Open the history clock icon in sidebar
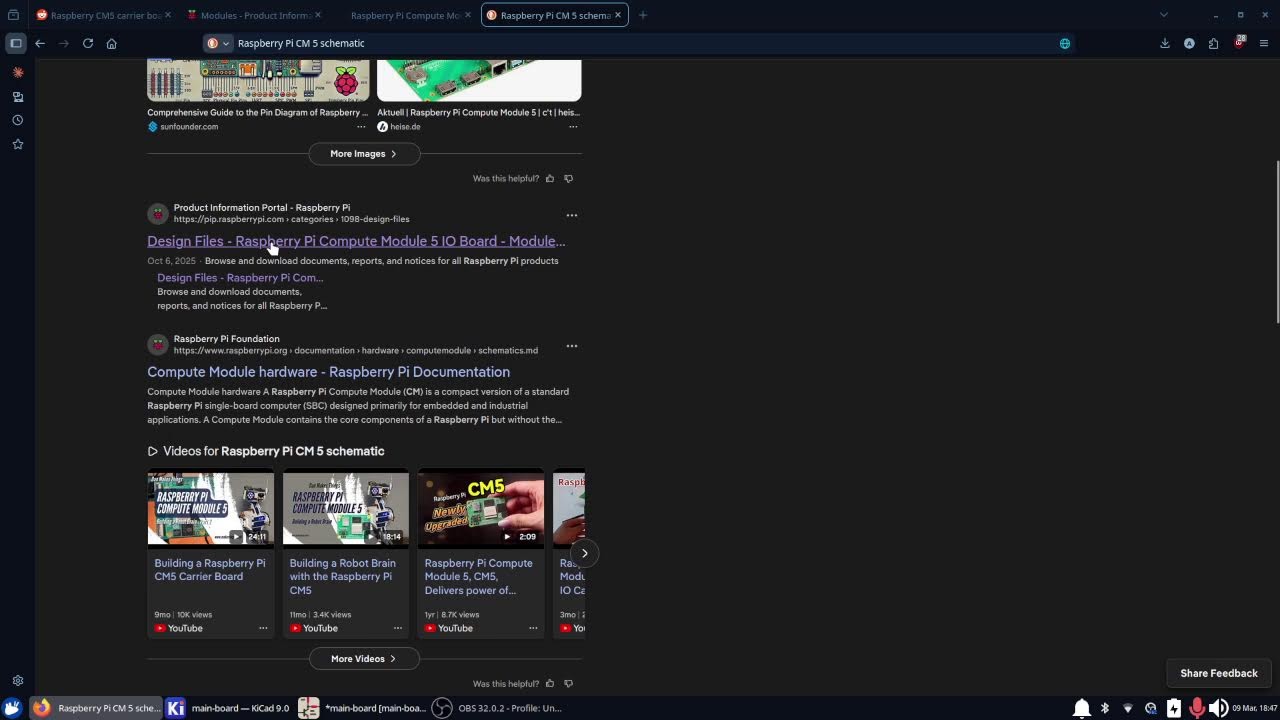Viewport: 1280px width, 720px height. coord(17,120)
